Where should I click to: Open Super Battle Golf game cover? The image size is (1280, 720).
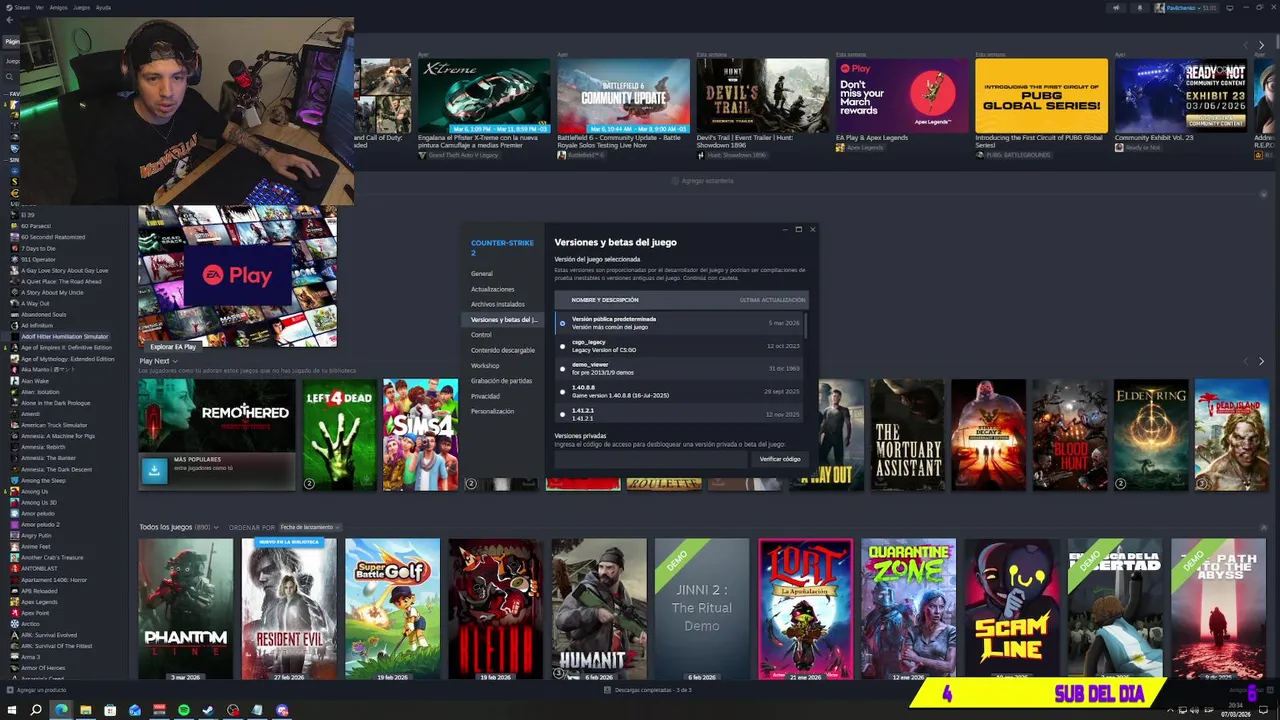(392, 609)
